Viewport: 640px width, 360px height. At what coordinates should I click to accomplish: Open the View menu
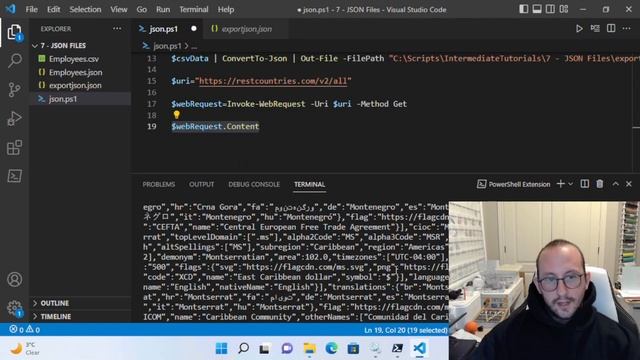coord(119,9)
